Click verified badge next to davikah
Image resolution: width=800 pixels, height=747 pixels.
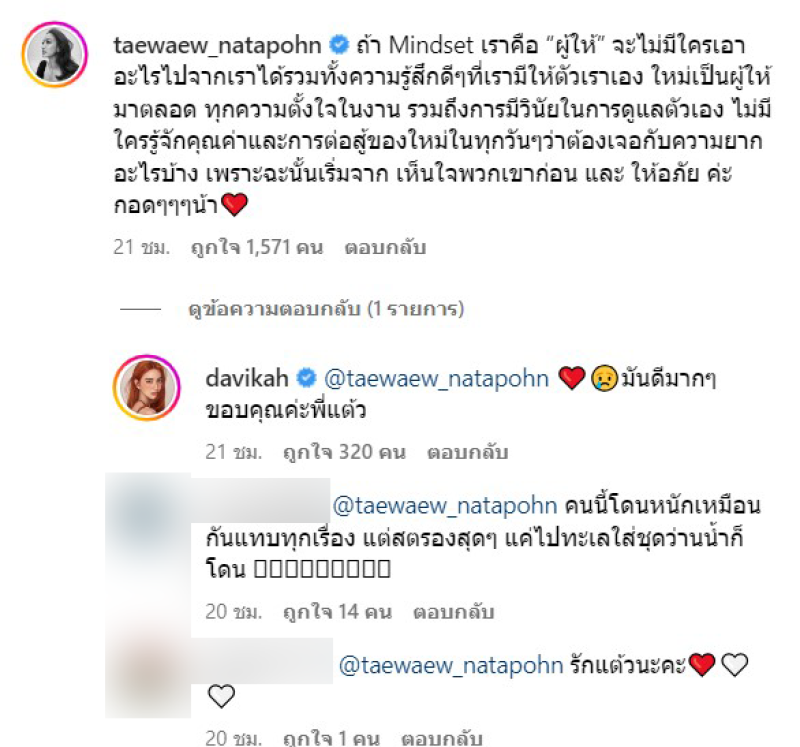click(x=306, y=378)
